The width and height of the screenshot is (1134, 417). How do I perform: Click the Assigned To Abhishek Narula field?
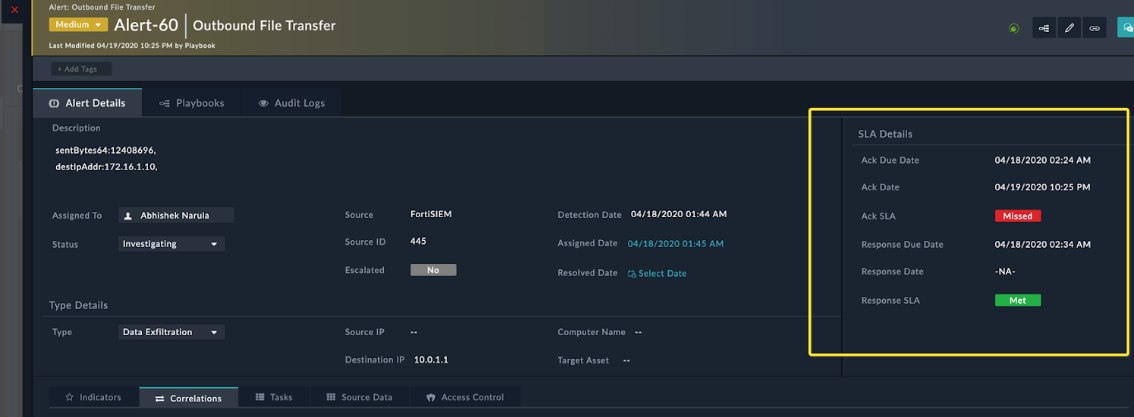176,215
